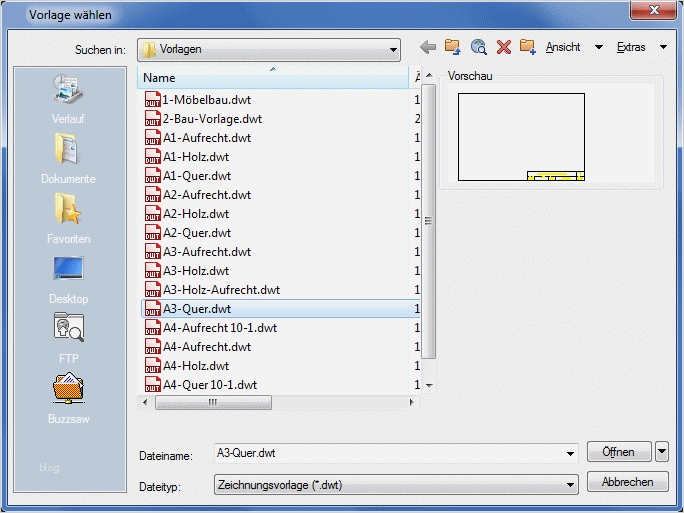Open the Buzzsaw location shortcut
The height and width of the screenshot is (513, 684).
coord(68,399)
